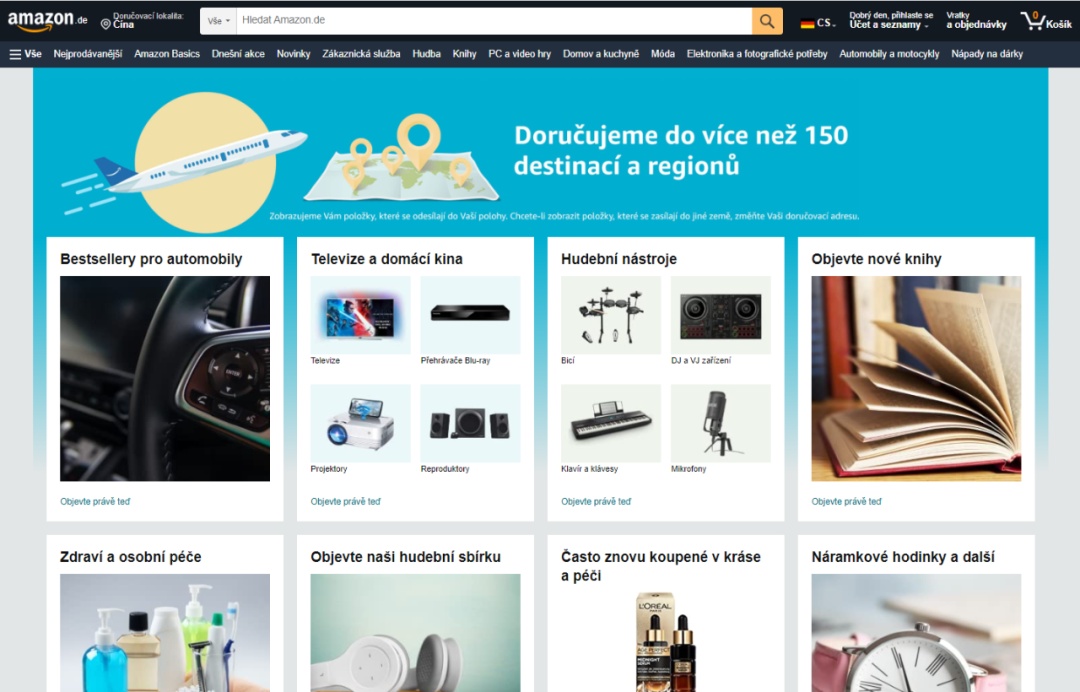Click the Reproduktory speakers thumbnail
Screen dimensions: 1080x692
[470, 423]
